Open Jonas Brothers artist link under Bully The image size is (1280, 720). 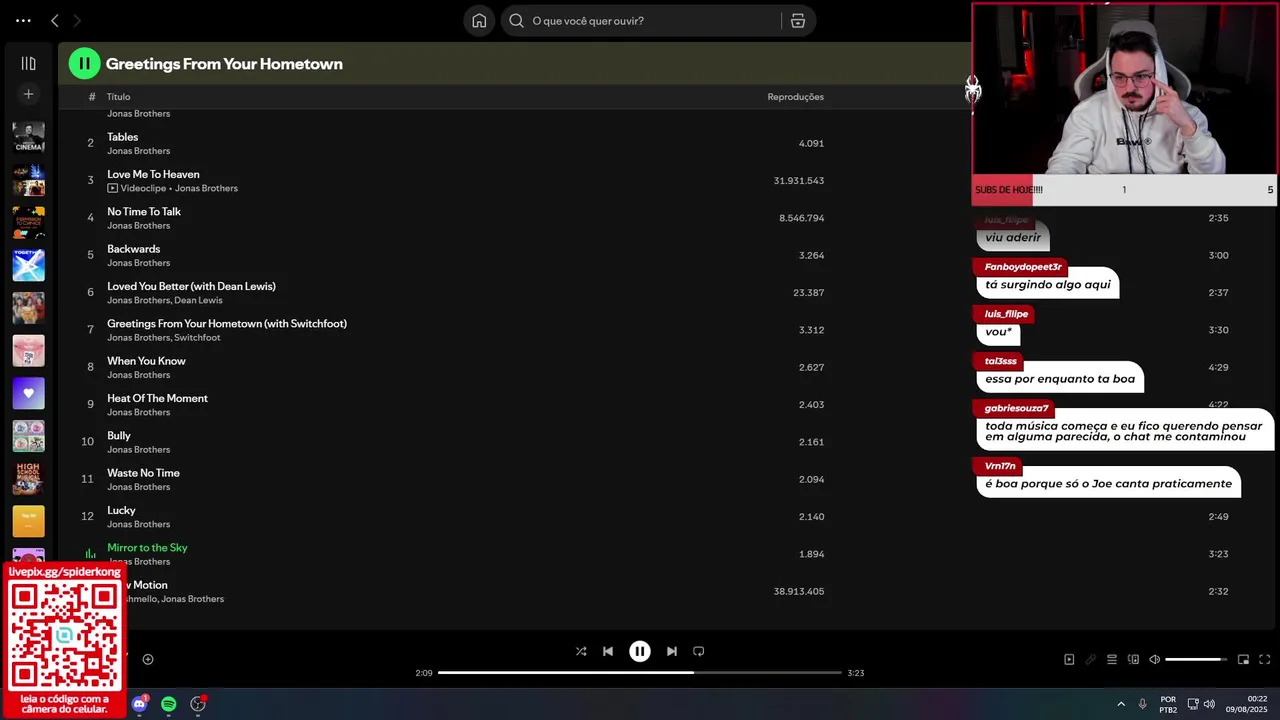tap(138, 450)
